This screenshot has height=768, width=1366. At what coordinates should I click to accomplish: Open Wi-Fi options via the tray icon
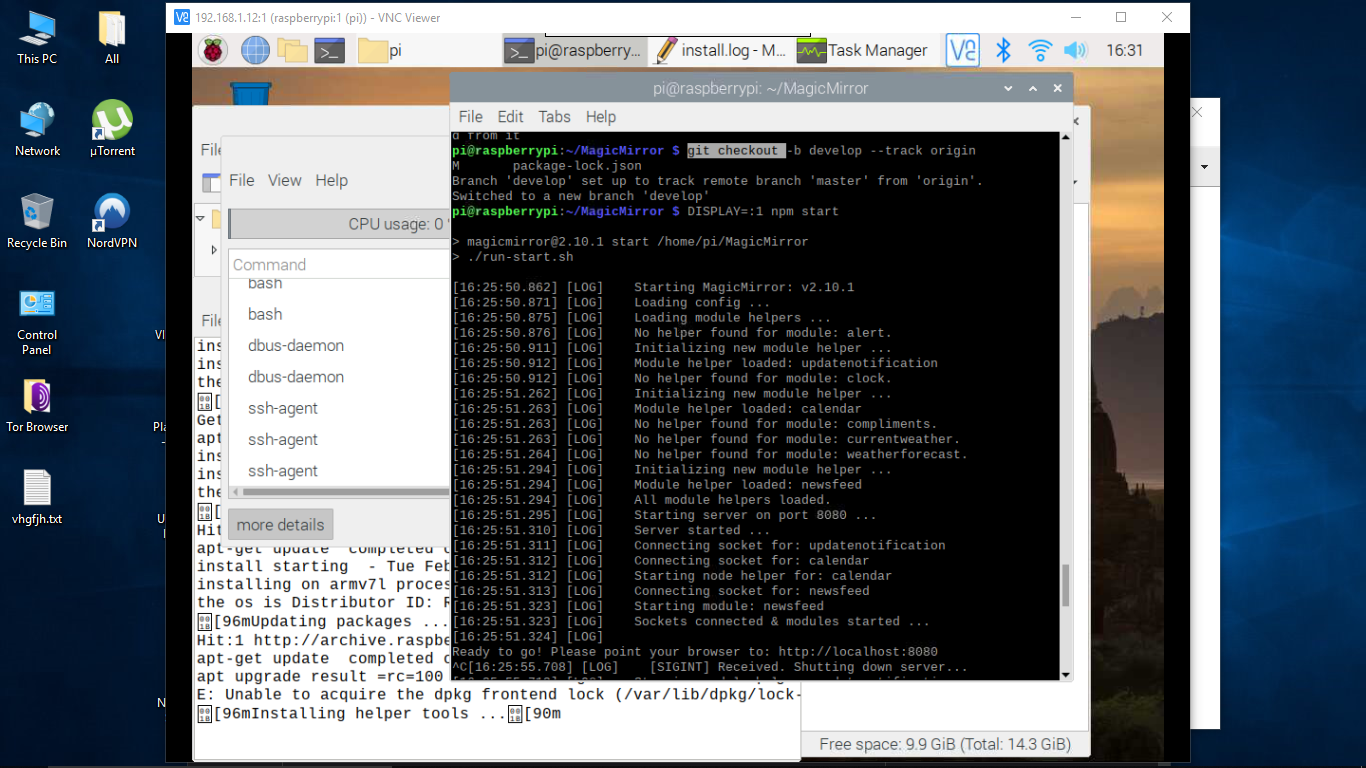(x=1040, y=50)
